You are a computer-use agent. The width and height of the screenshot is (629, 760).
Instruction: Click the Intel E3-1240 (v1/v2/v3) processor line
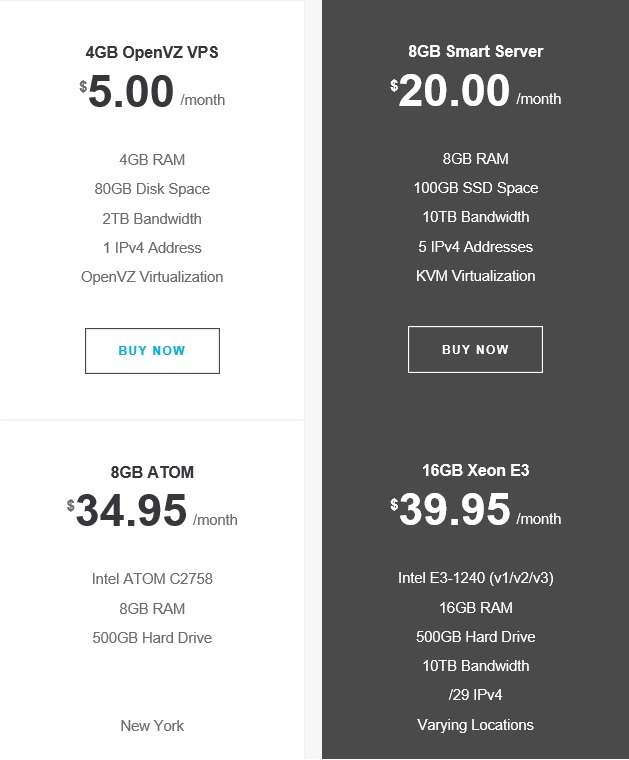[475, 578]
